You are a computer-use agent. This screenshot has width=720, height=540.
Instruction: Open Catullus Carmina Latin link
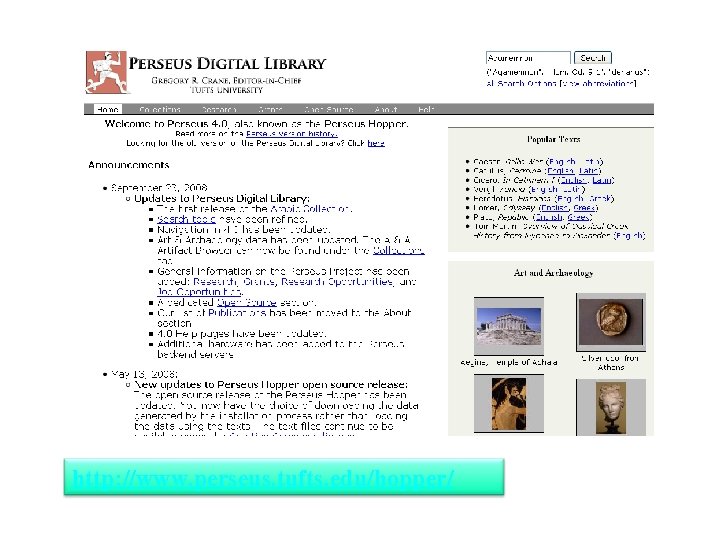coord(588,171)
